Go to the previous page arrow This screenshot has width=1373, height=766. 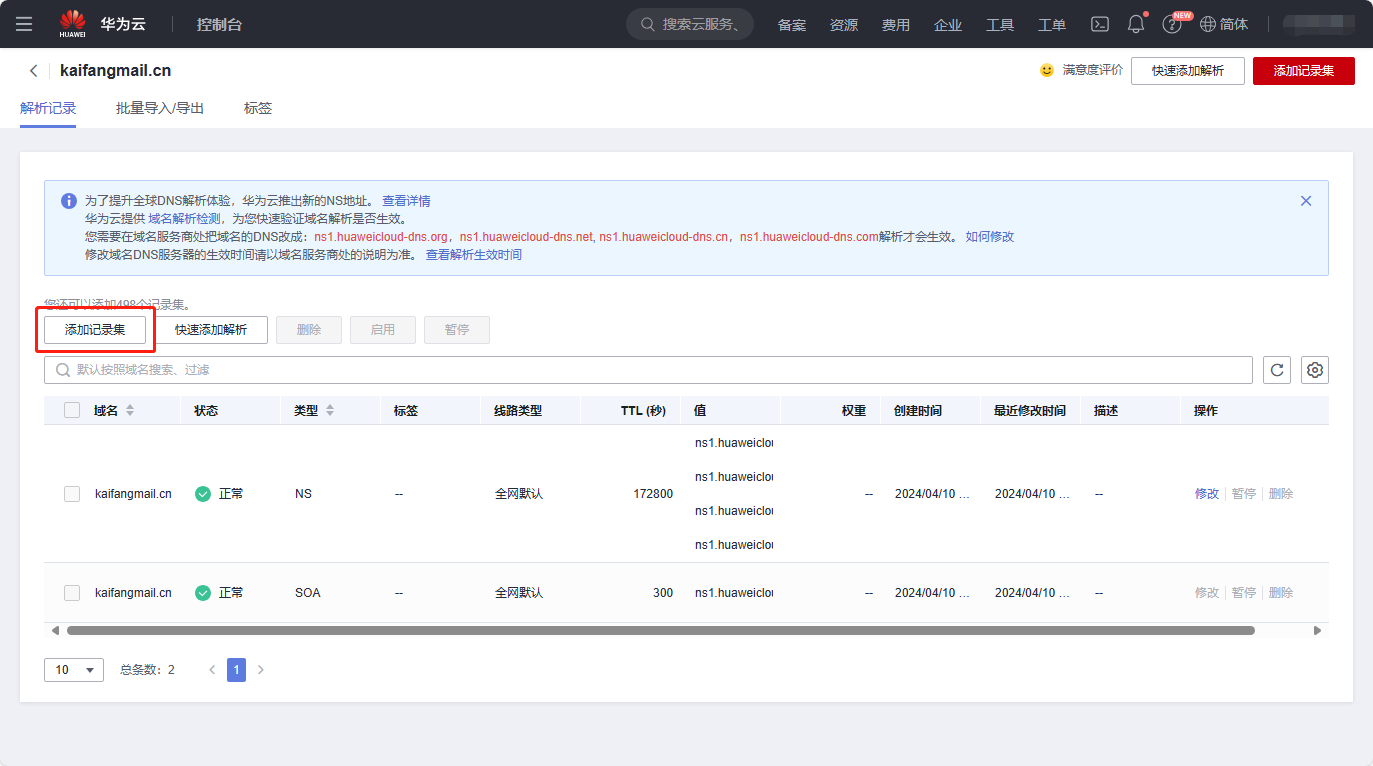click(x=212, y=670)
